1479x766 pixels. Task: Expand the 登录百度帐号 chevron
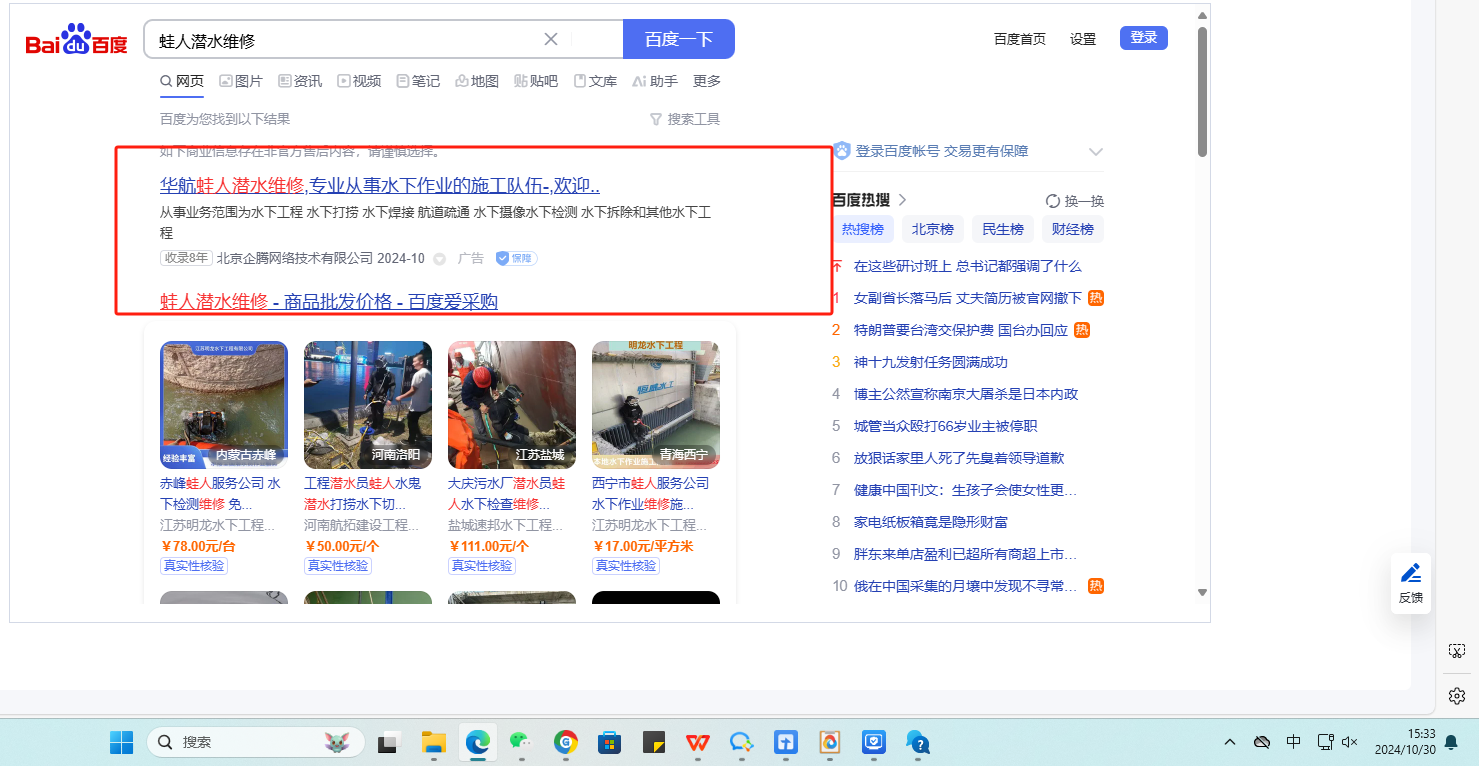tap(1096, 152)
